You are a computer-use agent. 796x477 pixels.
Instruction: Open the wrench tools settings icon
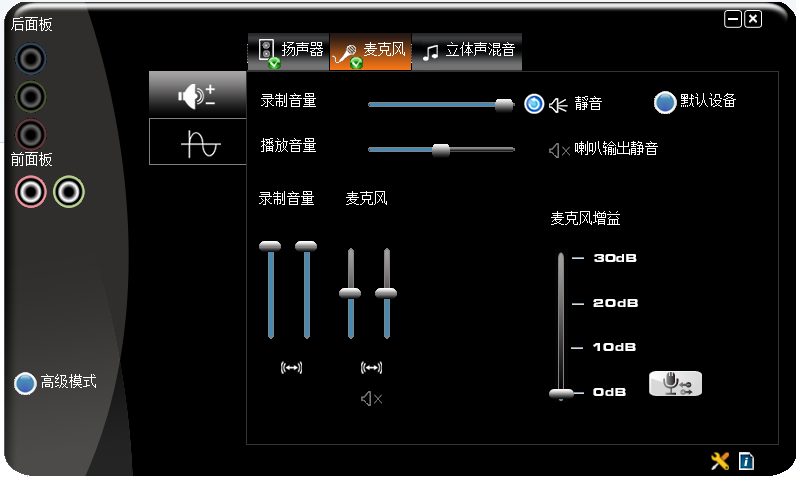pos(720,461)
